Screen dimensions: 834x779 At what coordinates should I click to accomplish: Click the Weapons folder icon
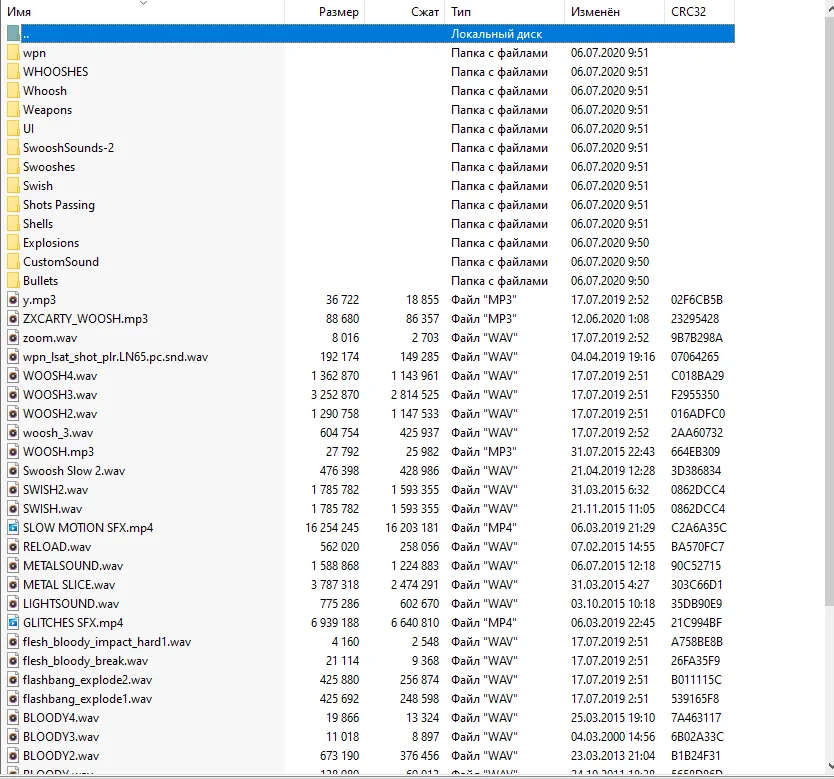[x=13, y=110]
